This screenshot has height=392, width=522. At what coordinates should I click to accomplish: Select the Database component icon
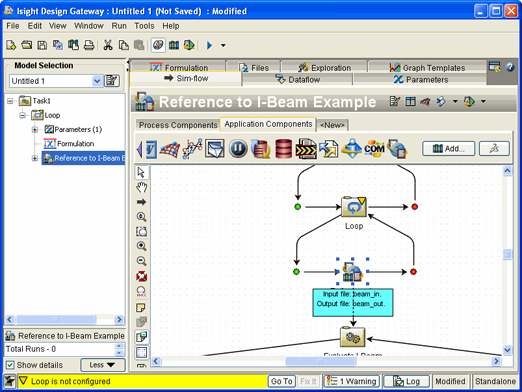pyautogui.click(x=283, y=149)
